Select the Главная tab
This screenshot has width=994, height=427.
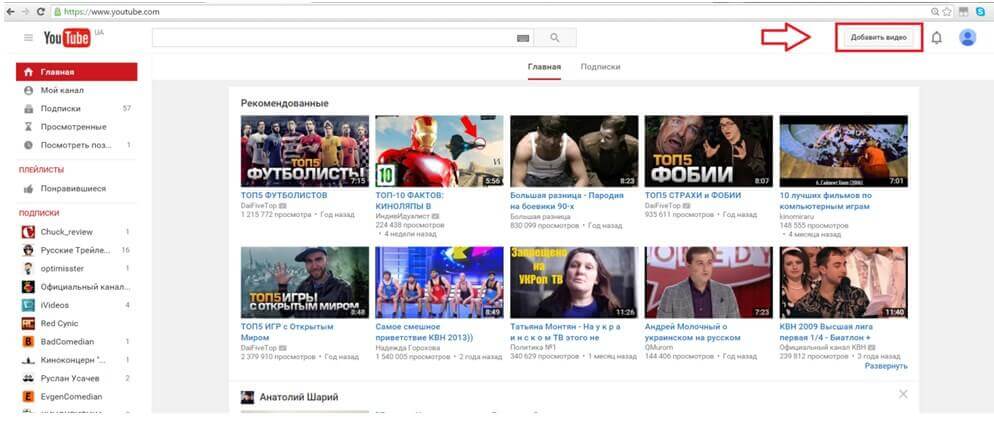click(544, 67)
